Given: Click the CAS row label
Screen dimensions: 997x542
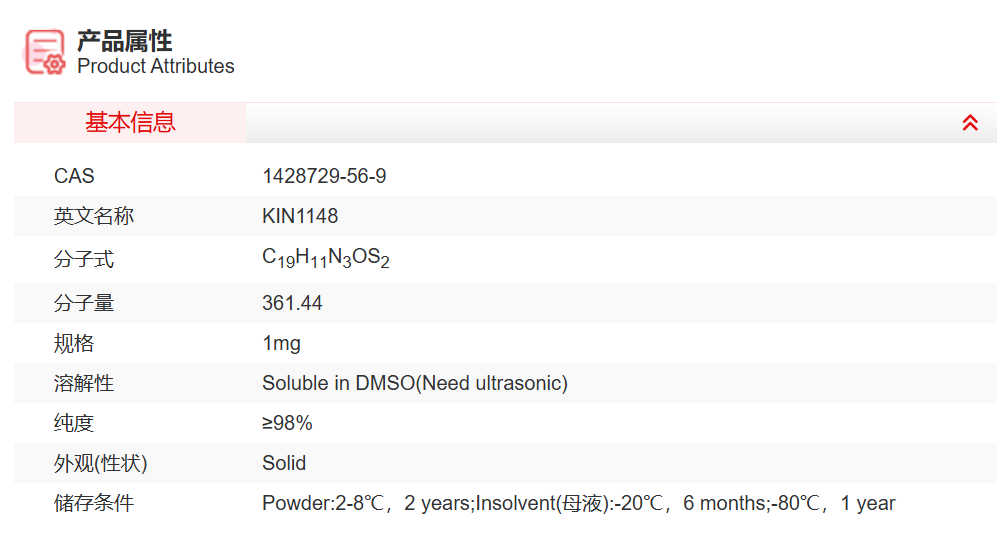Looking at the screenshot, I should coord(74,176).
